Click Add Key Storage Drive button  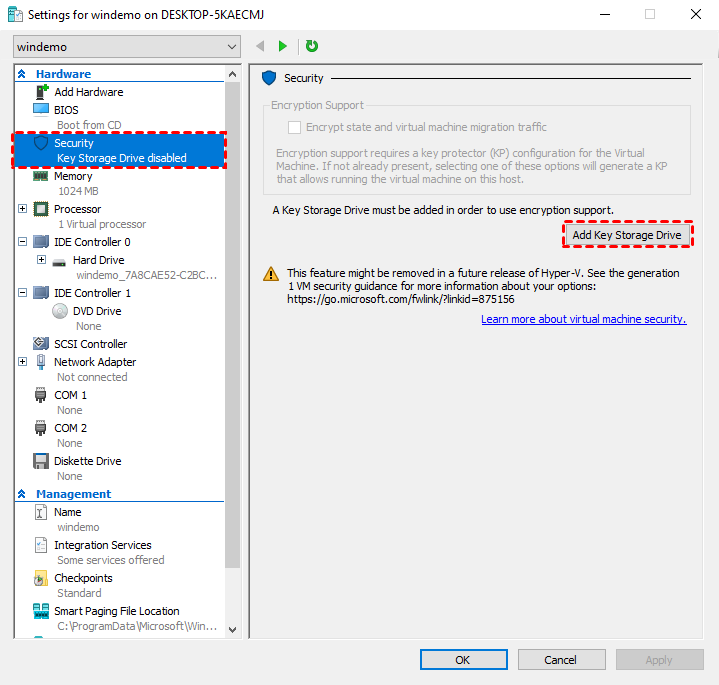(627, 235)
